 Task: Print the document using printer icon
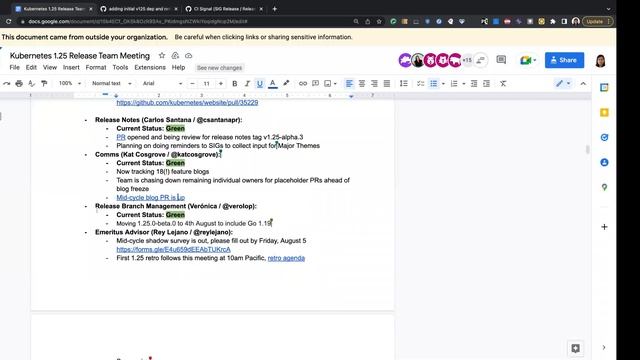coord(19,83)
